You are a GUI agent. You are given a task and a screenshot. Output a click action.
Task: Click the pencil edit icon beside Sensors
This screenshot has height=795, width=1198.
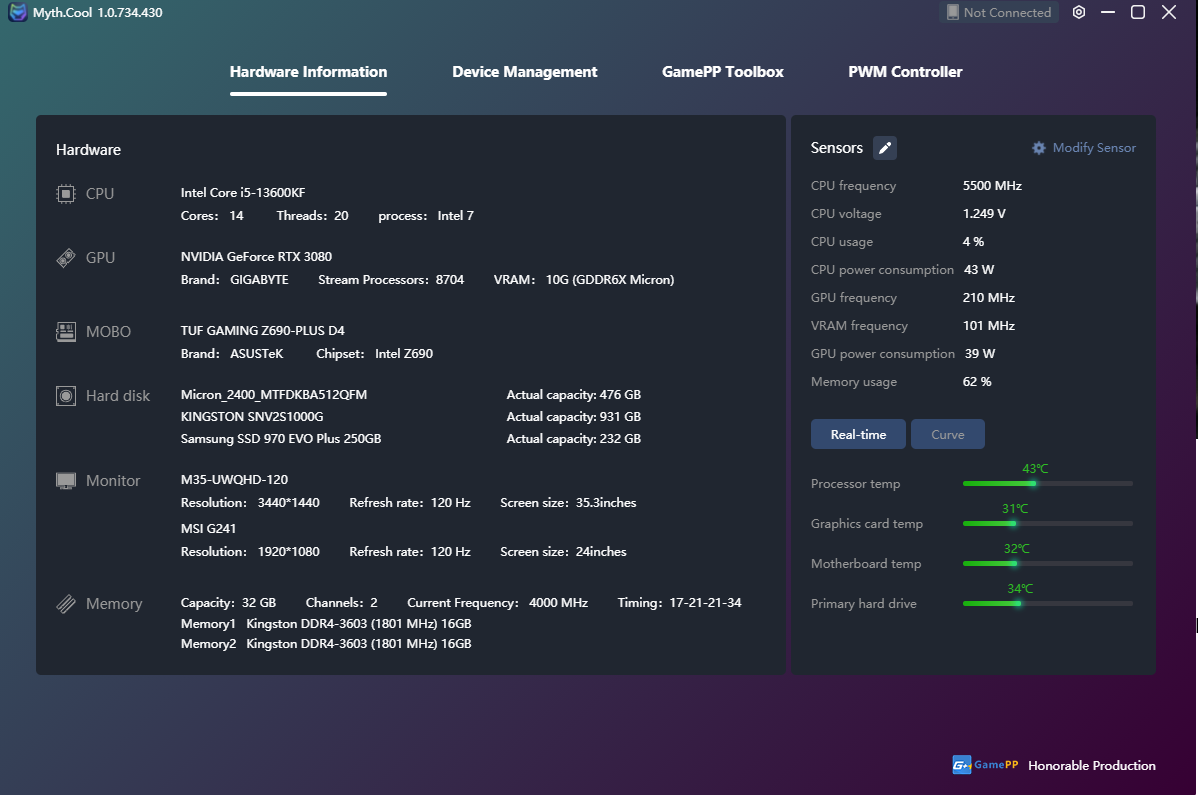pos(885,148)
